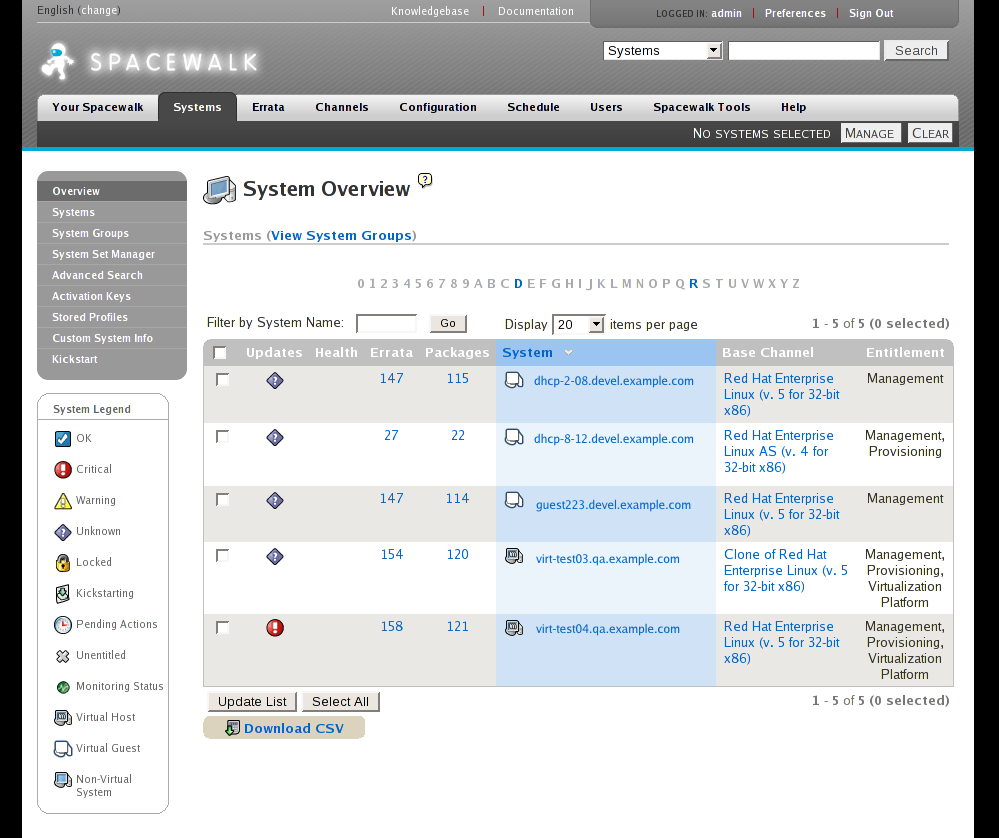The image size is (999, 838).
Task: Click the Manage button
Action: (870, 133)
